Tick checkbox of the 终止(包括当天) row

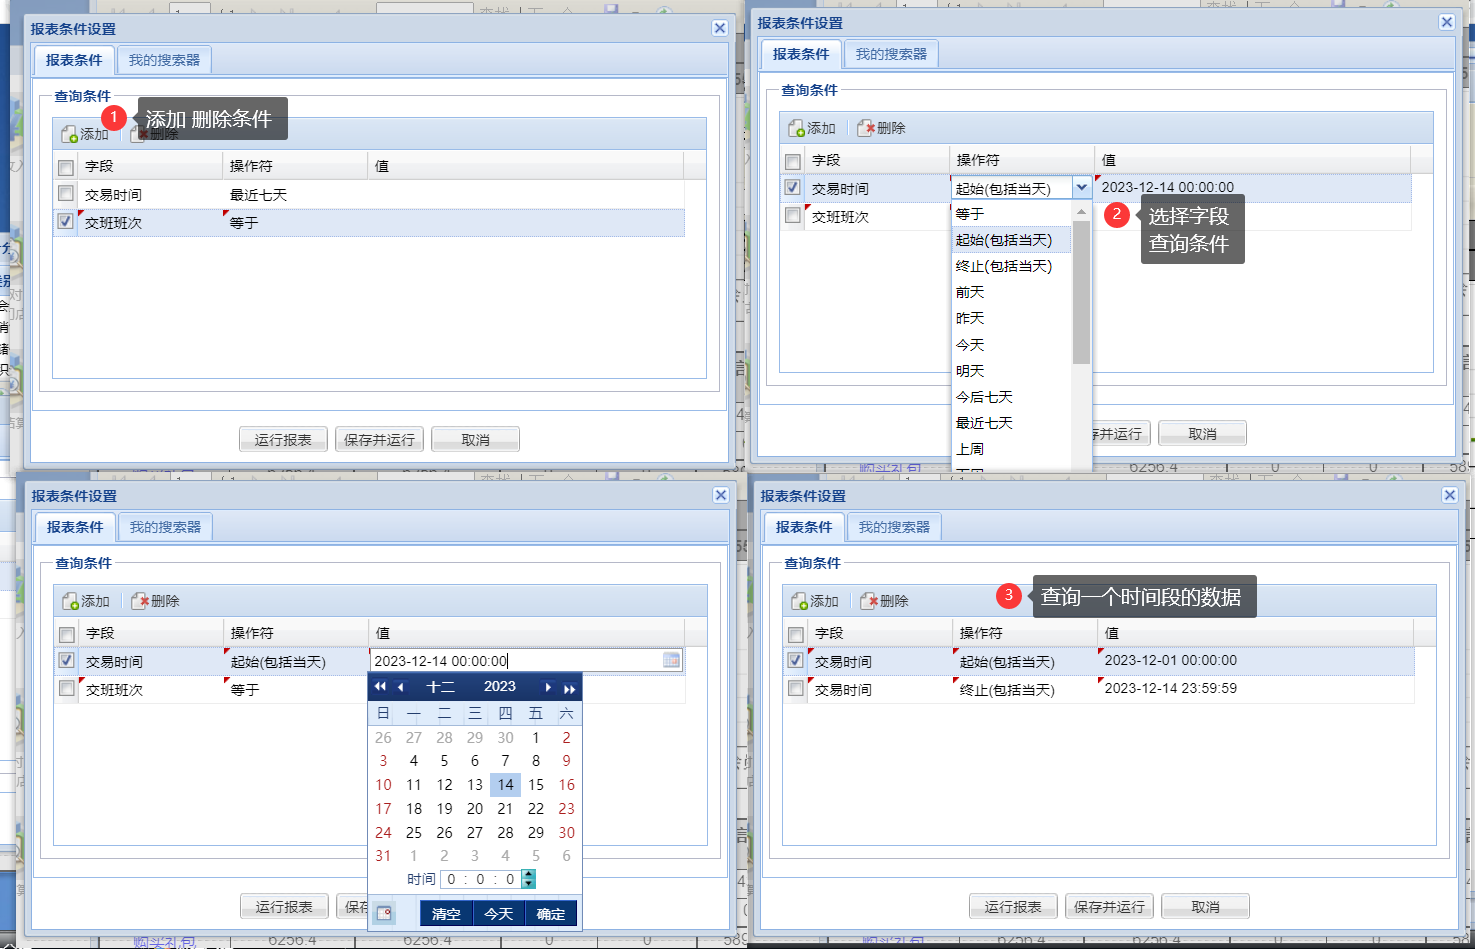tap(796, 689)
